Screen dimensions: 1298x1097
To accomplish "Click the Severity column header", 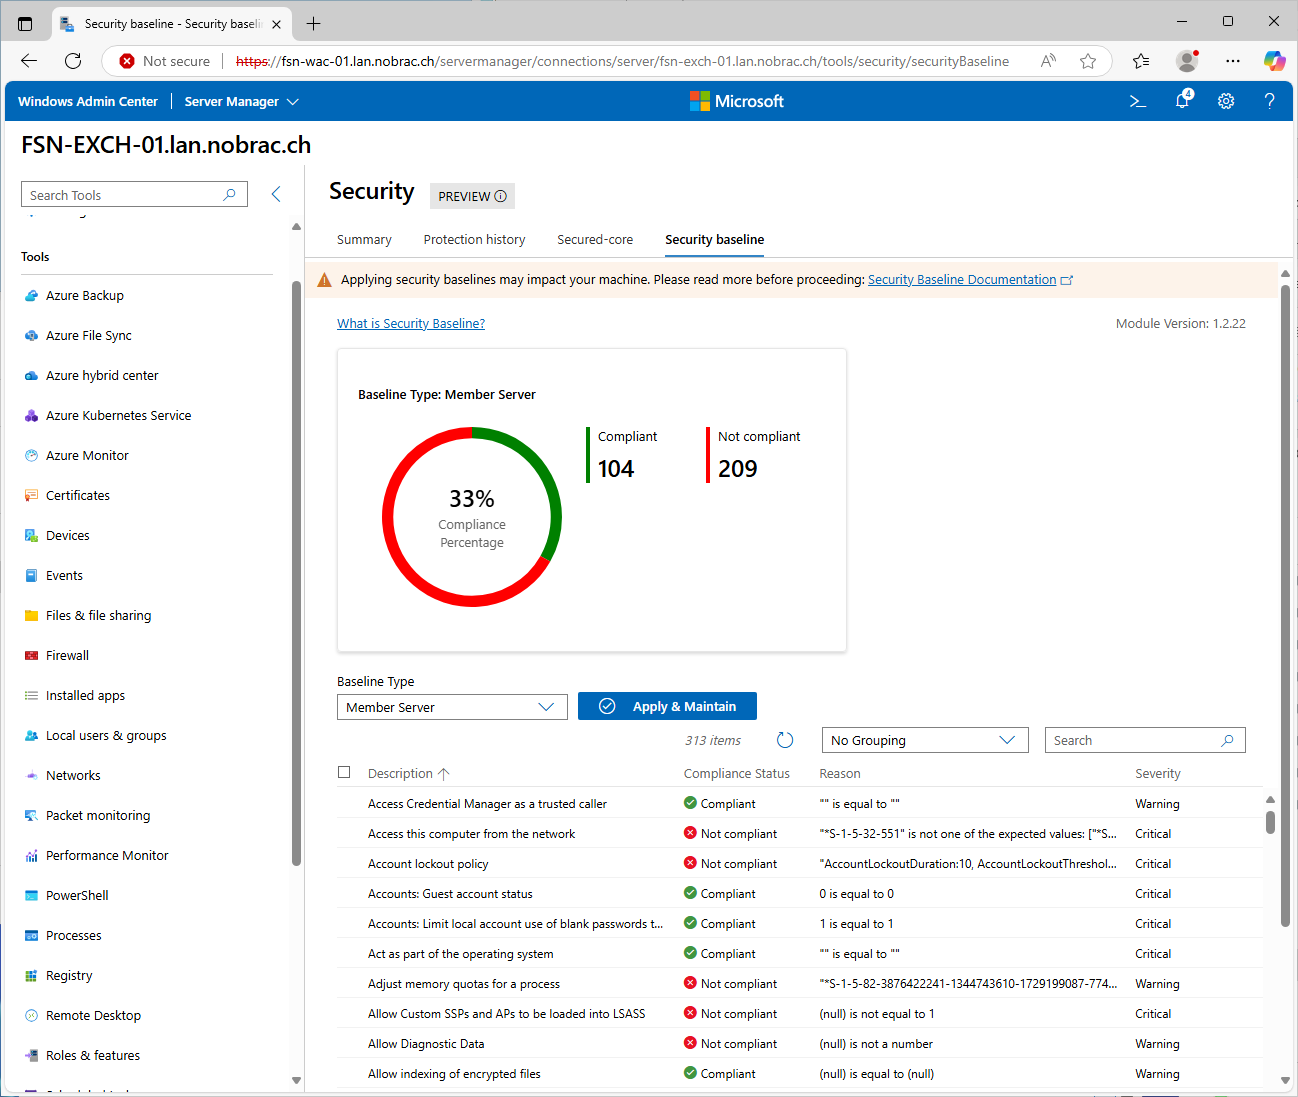I will pos(1158,773).
